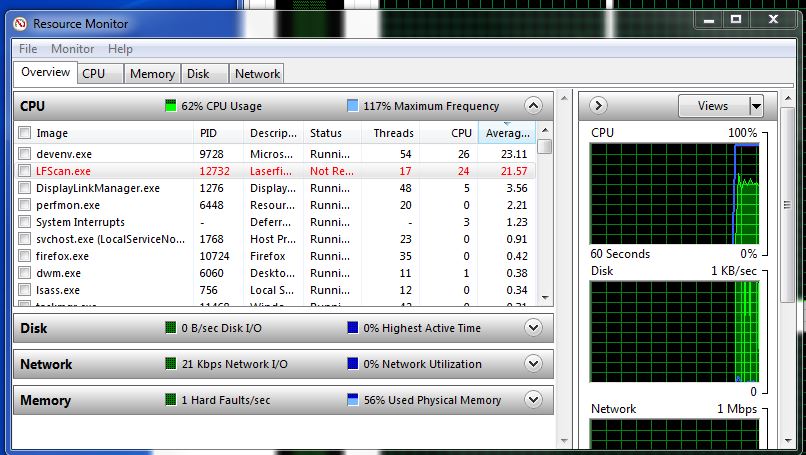Viewport: 806px width, 455px height.
Task: Click the Used Physical Memory indicator square
Action: pyautogui.click(x=353, y=399)
